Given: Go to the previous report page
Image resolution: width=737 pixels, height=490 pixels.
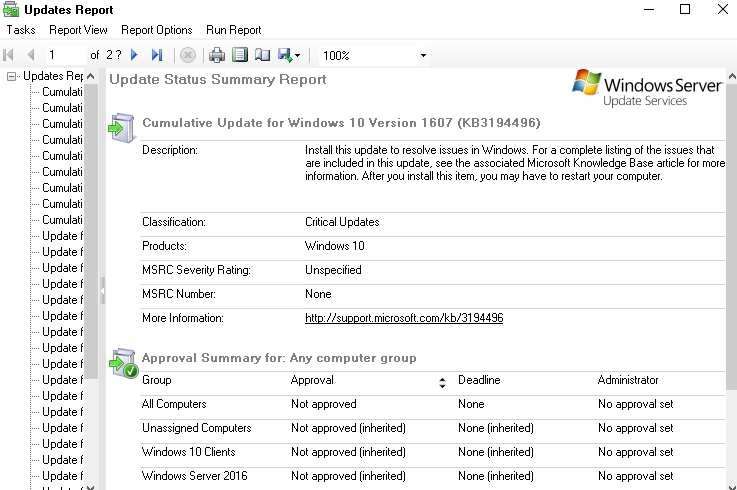Looking at the screenshot, I should click(31, 55).
